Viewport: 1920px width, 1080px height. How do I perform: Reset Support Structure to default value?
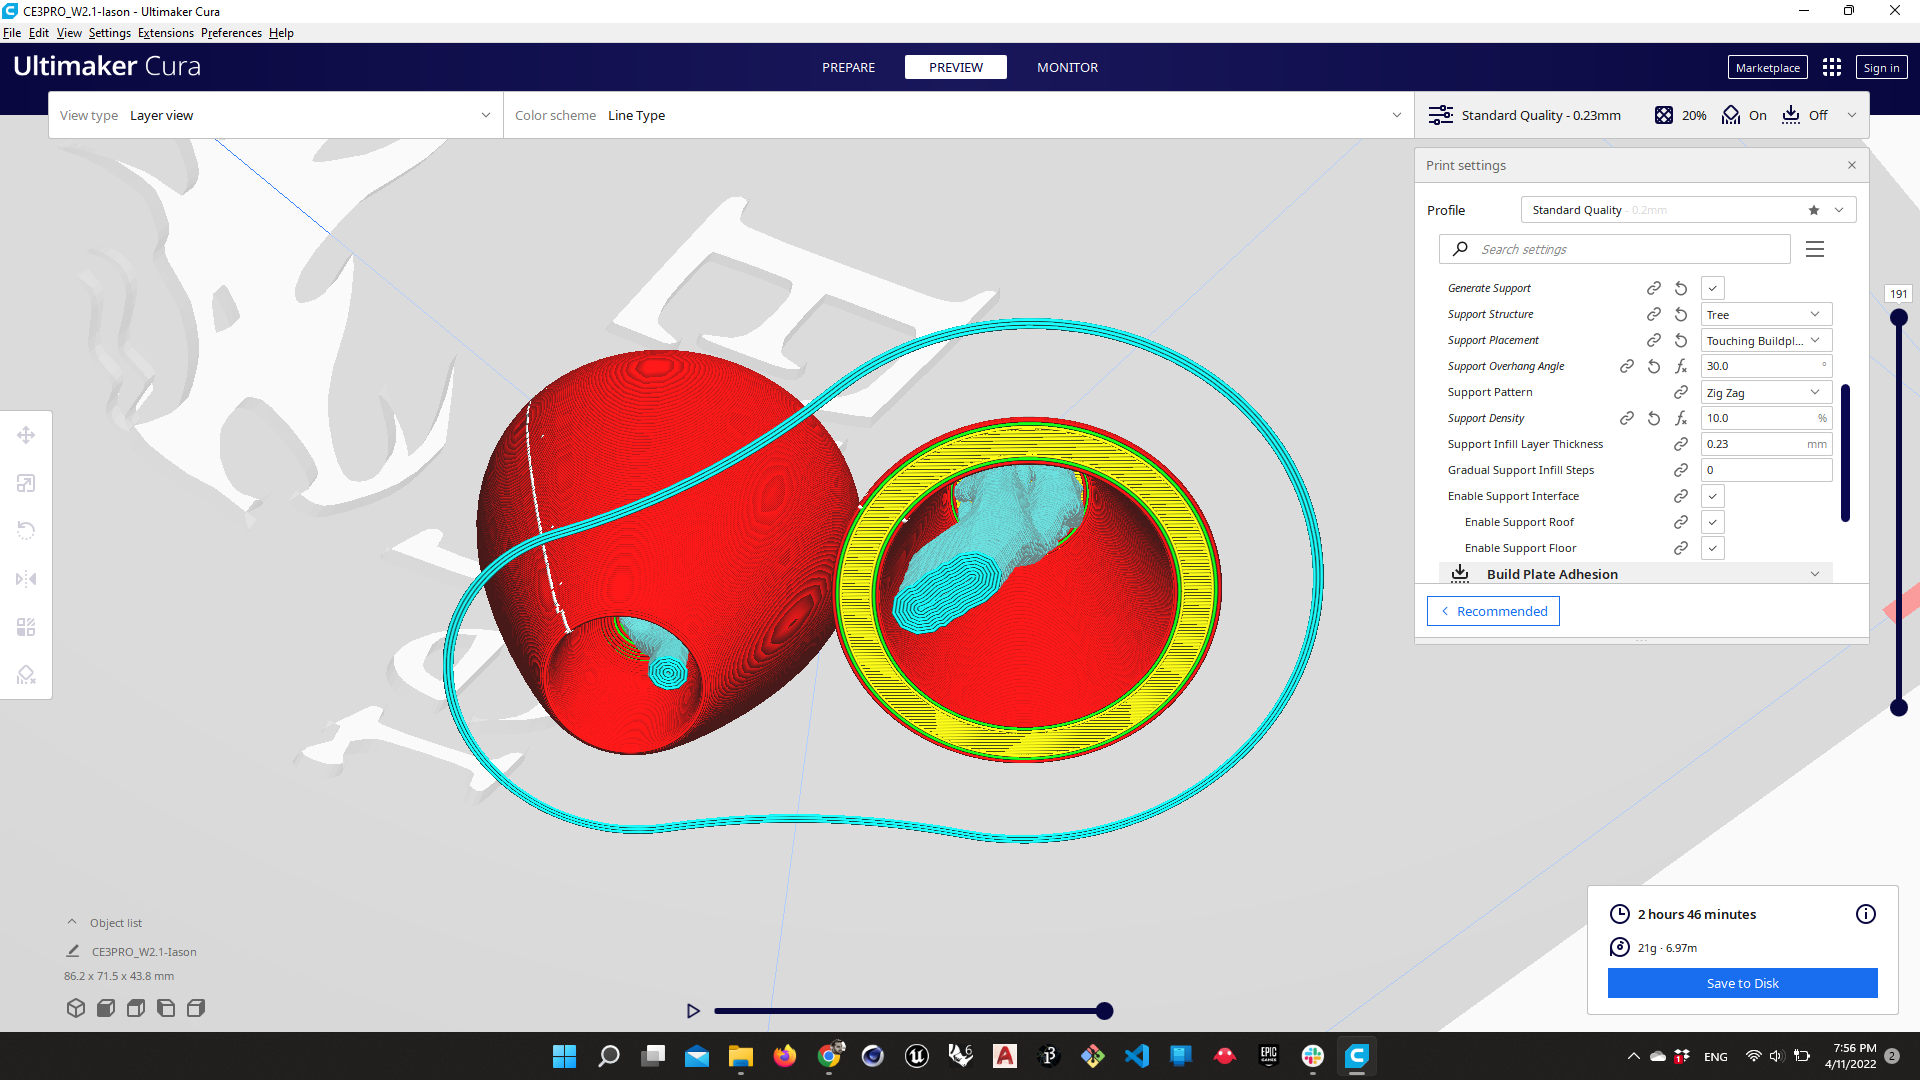[x=1681, y=314]
